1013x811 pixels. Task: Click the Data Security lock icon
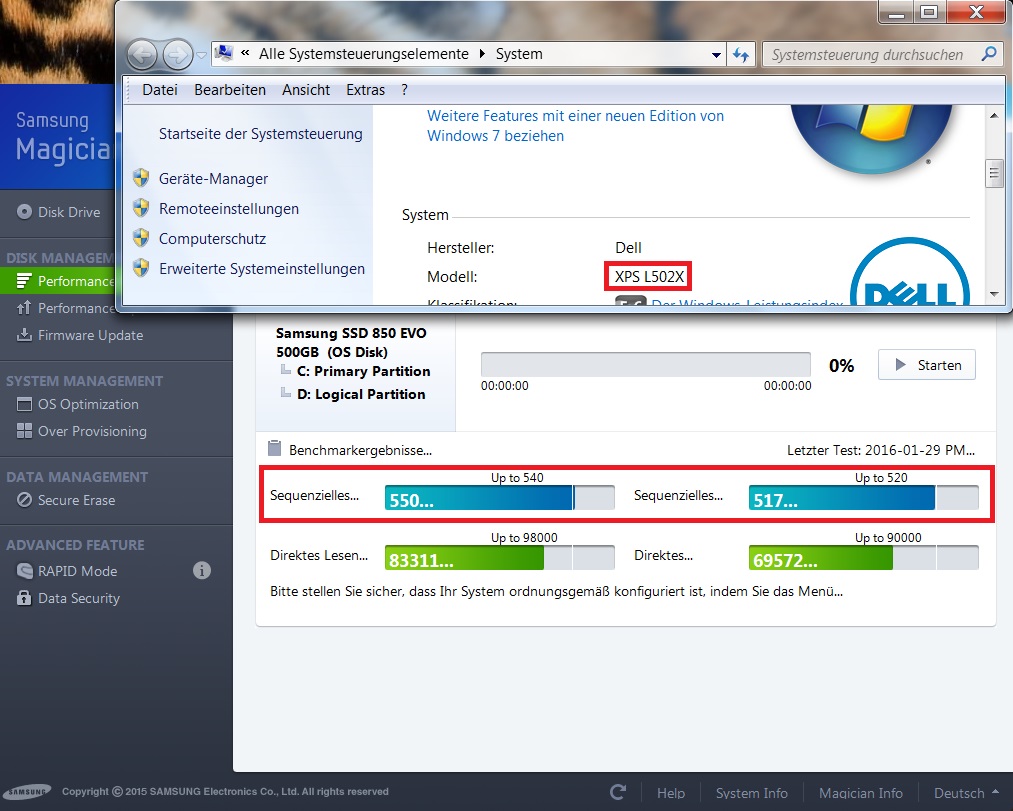24,598
